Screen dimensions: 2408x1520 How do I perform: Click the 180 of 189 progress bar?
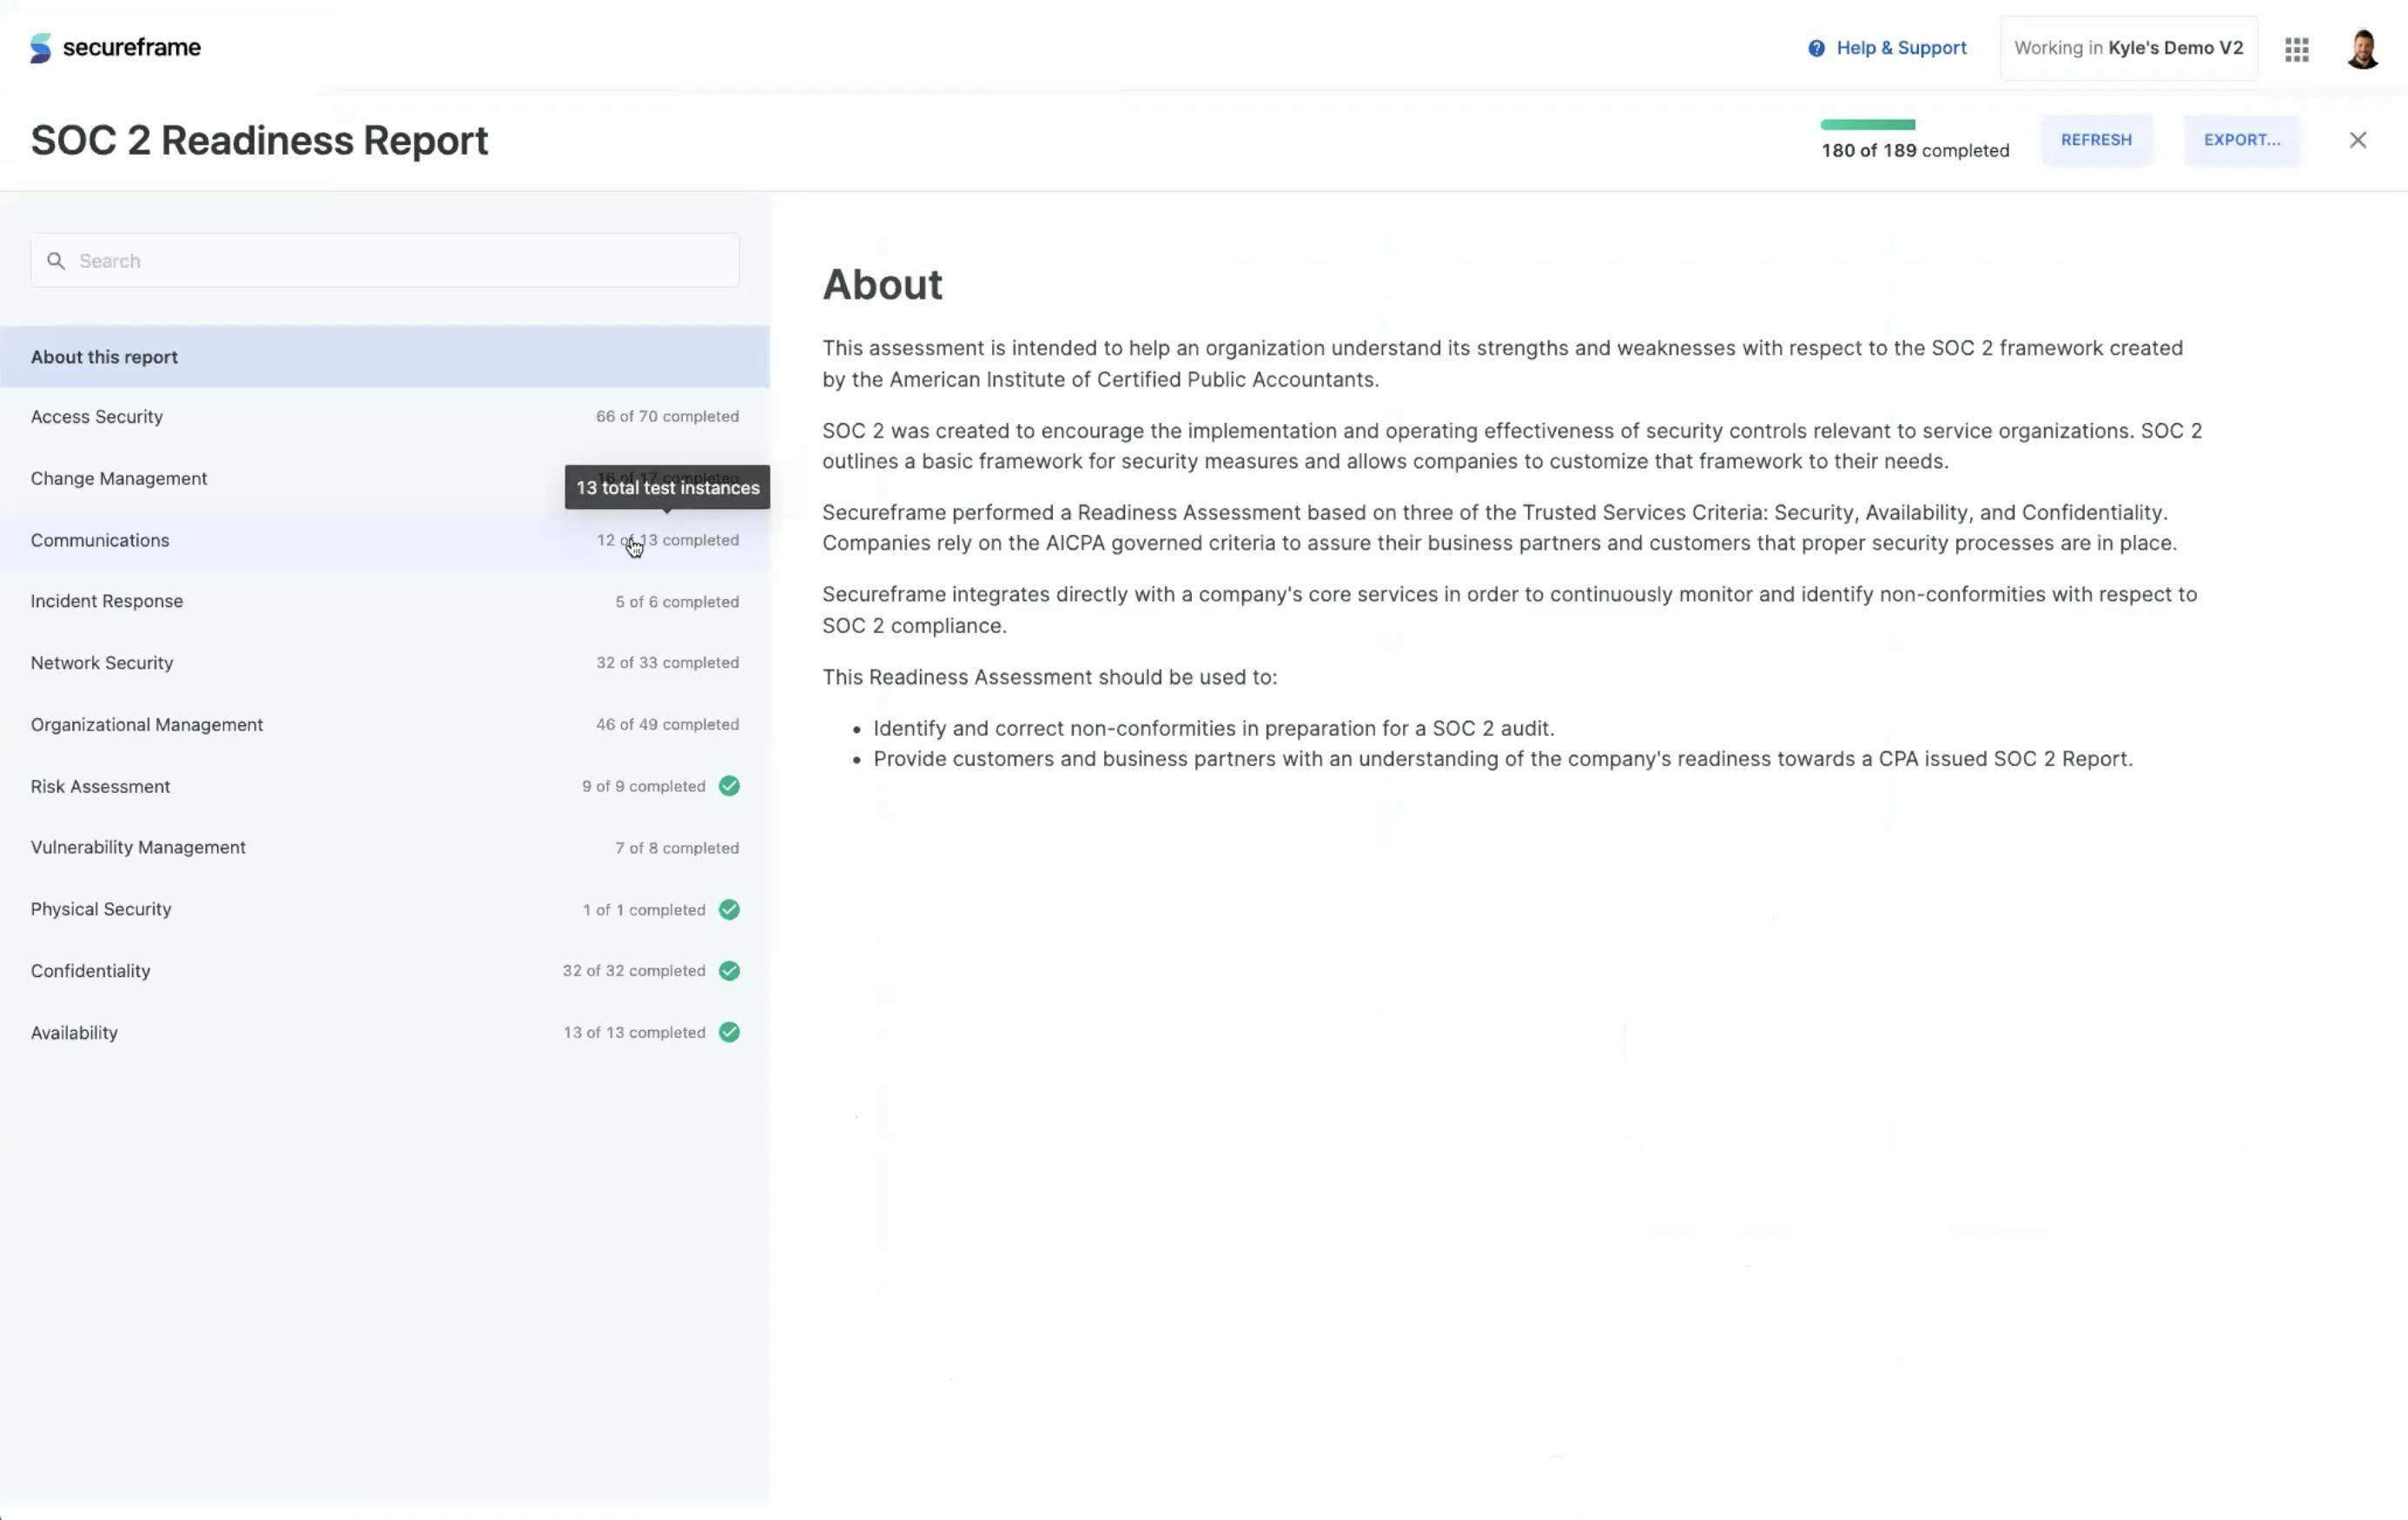[x=1867, y=125]
